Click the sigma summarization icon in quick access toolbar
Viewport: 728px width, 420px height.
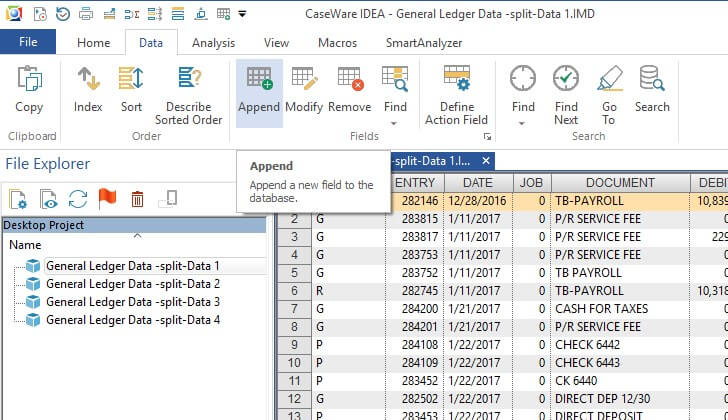[x=132, y=14]
